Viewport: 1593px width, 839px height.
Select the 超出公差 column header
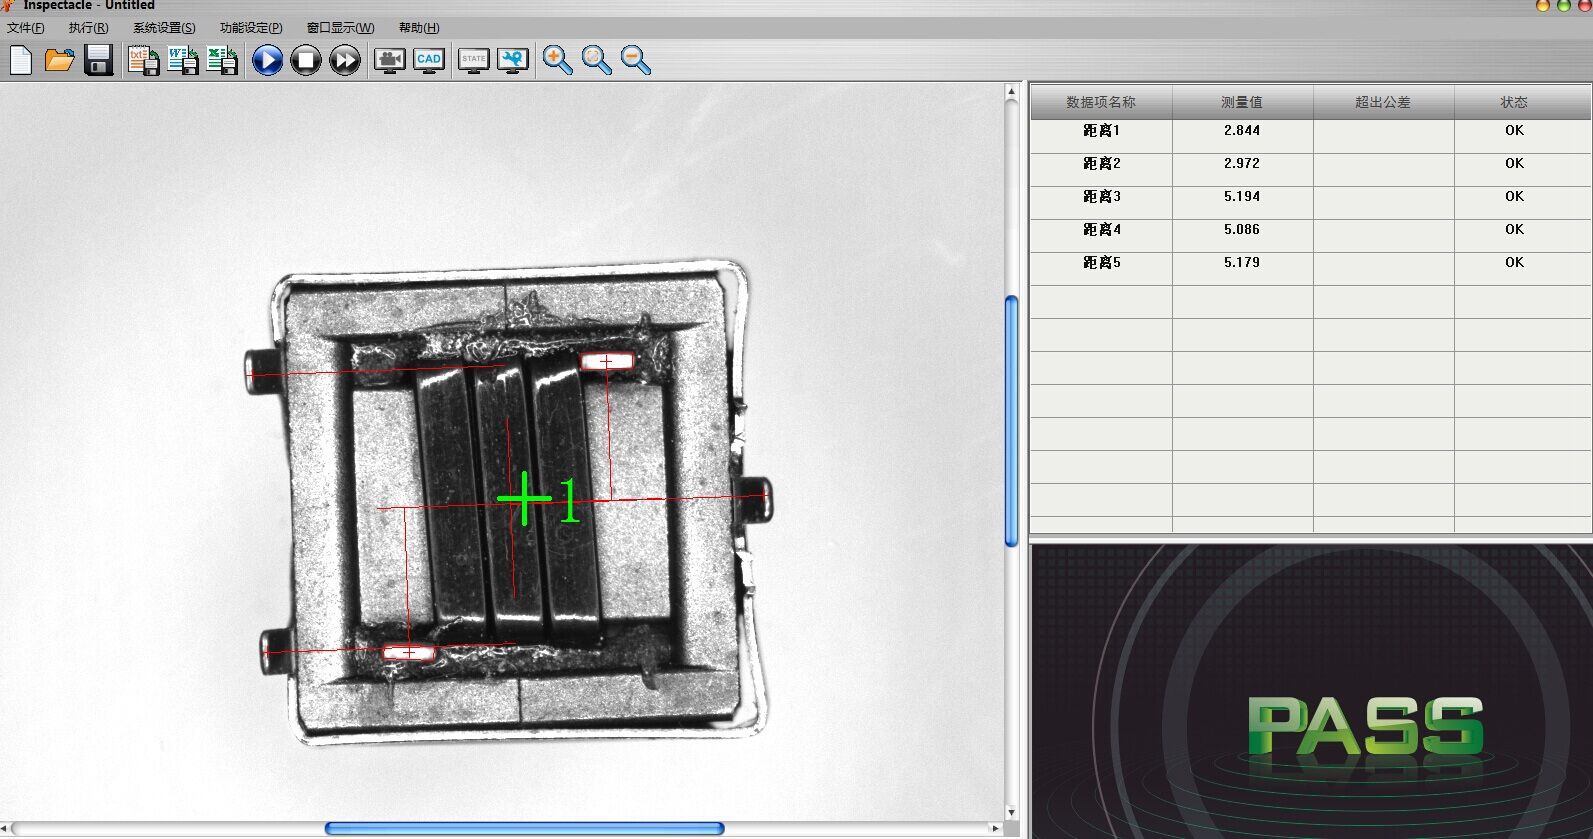tap(1383, 102)
